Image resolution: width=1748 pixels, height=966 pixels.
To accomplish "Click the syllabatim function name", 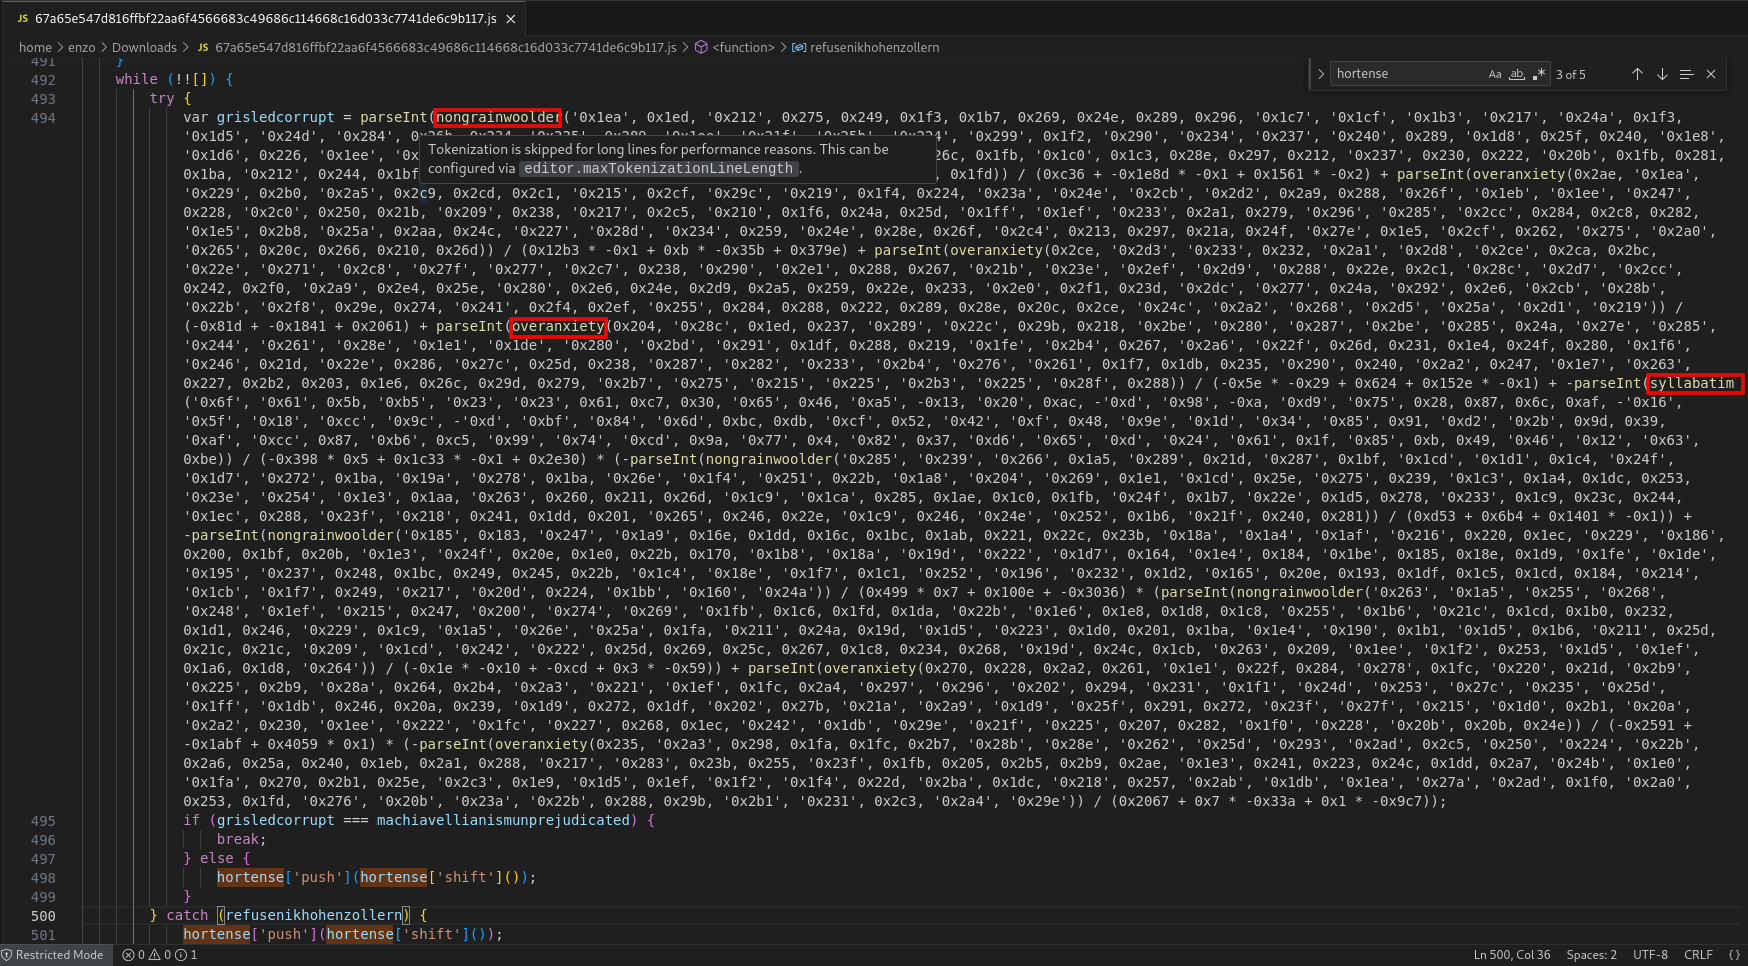I will pos(1692,383).
